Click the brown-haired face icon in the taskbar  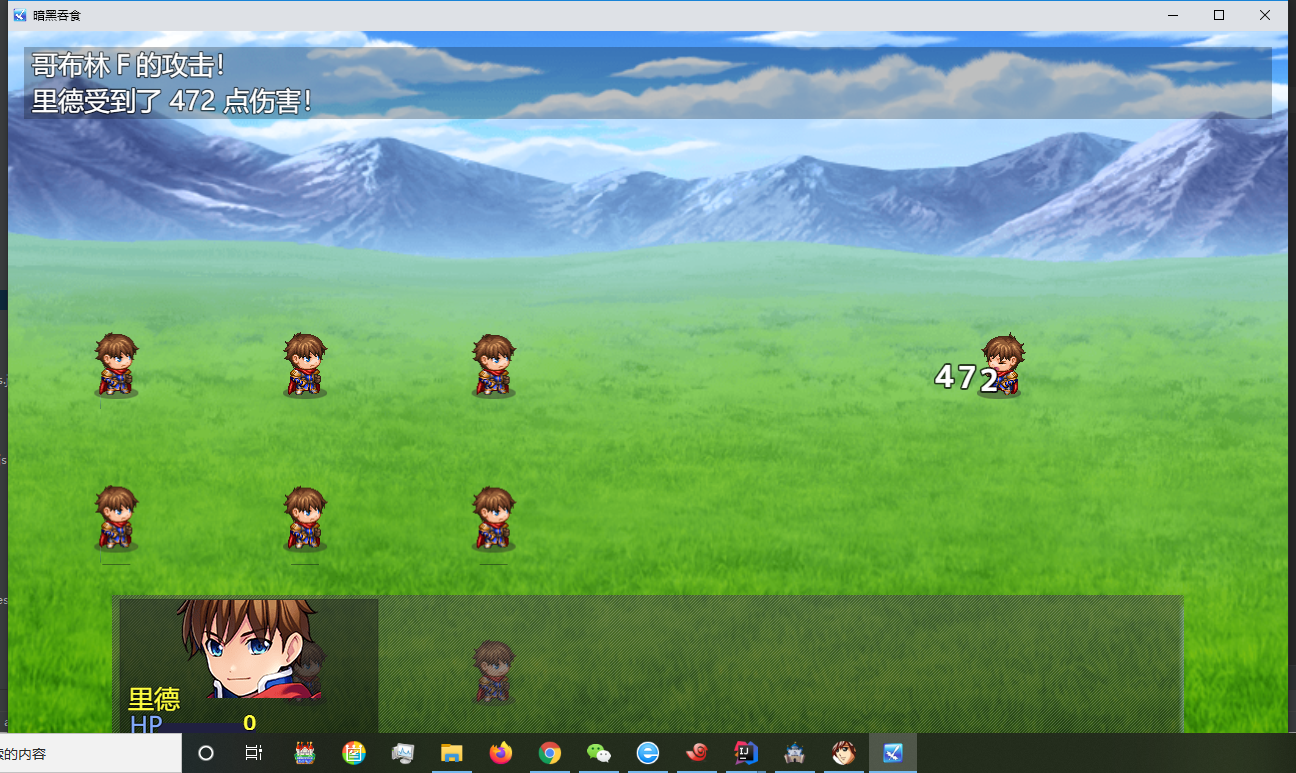click(844, 753)
